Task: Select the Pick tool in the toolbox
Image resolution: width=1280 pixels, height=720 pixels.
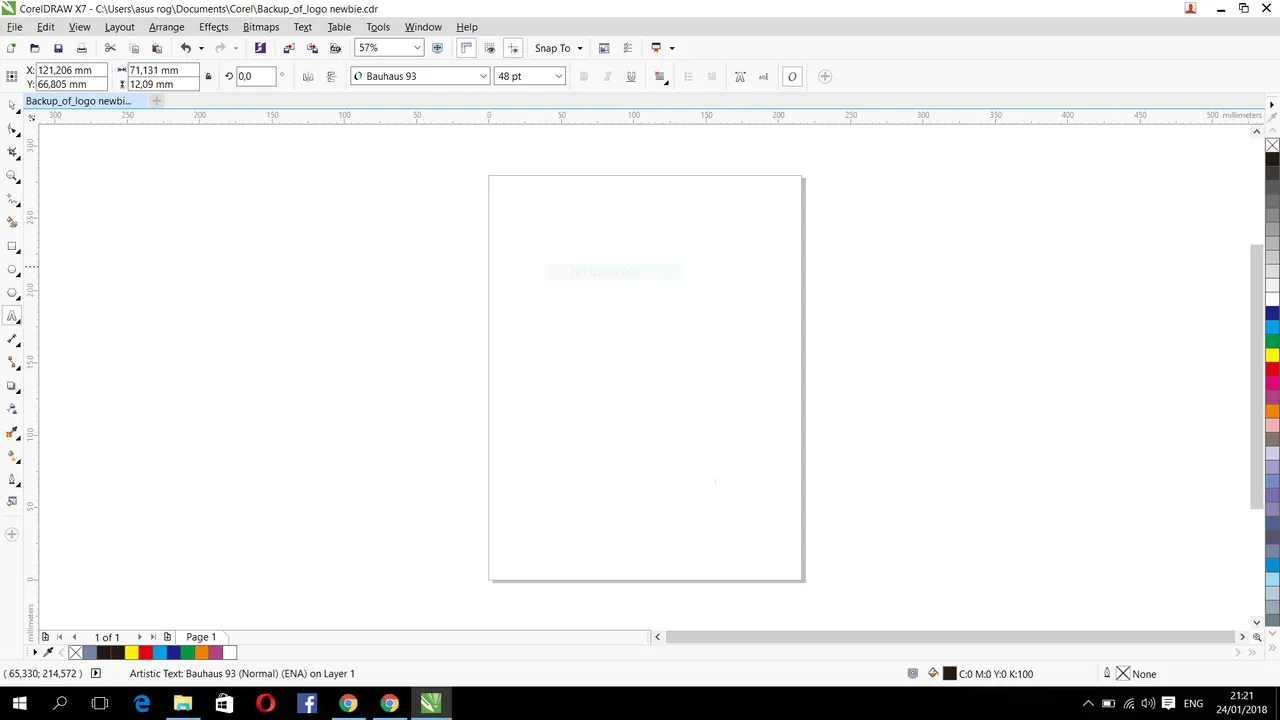Action: click(12, 105)
